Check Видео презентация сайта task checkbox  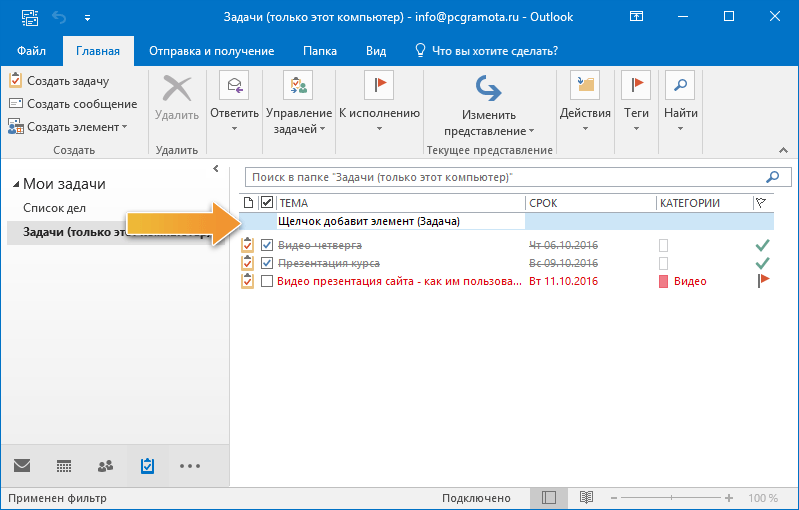[x=267, y=281]
